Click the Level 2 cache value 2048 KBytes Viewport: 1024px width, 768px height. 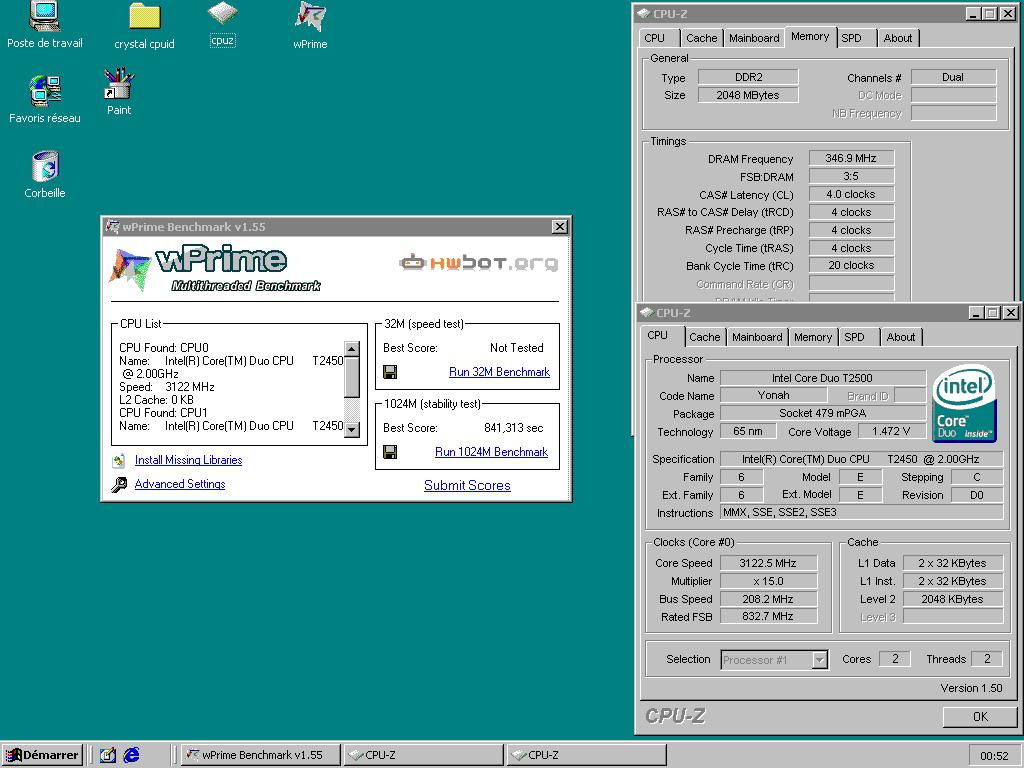point(952,599)
